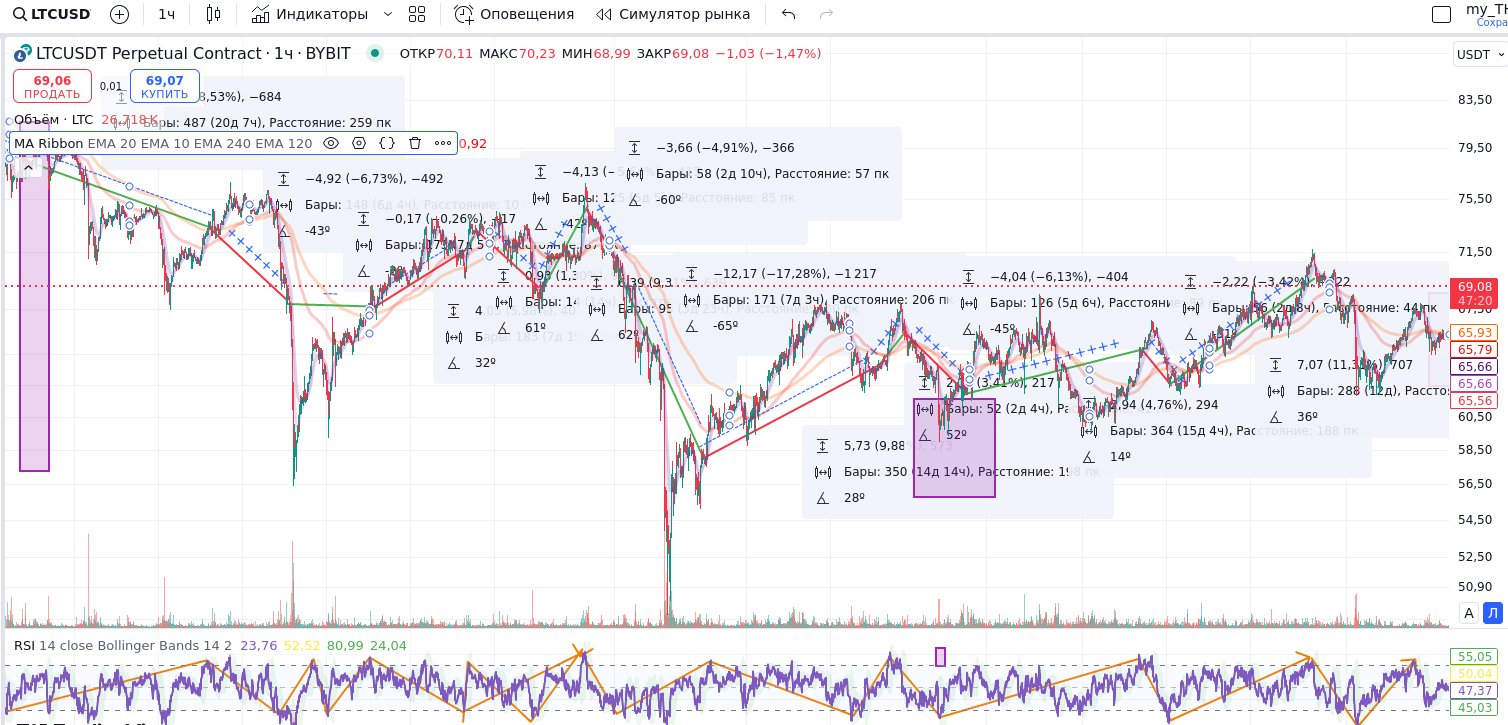Expand the favorite indicators dropdown arrow
This screenshot has width=1508, height=725.
point(388,14)
